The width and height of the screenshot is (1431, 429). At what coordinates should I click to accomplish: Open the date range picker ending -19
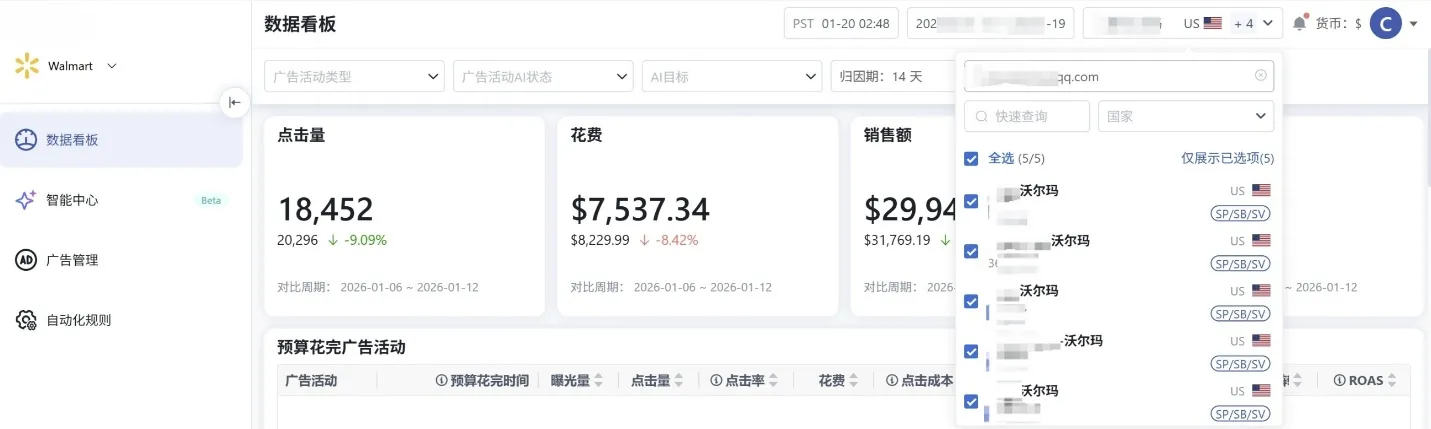[x=991, y=23]
